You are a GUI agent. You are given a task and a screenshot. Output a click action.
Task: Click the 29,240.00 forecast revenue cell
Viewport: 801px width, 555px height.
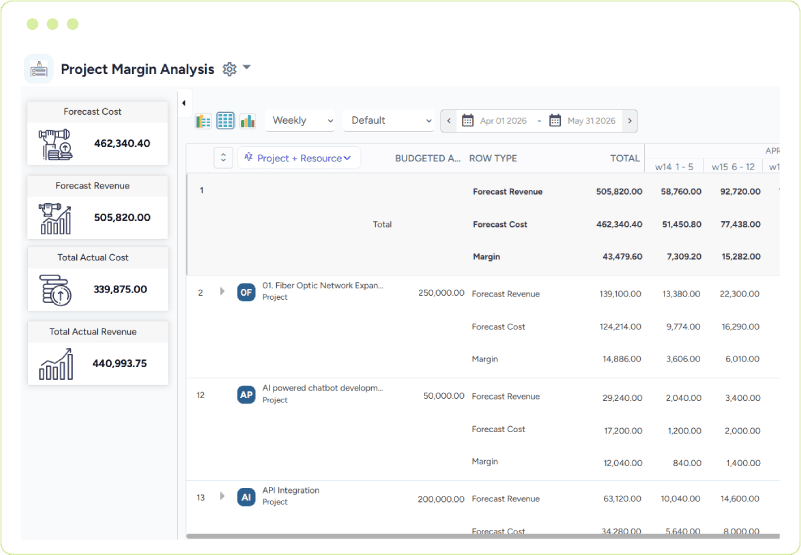[622, 398]
